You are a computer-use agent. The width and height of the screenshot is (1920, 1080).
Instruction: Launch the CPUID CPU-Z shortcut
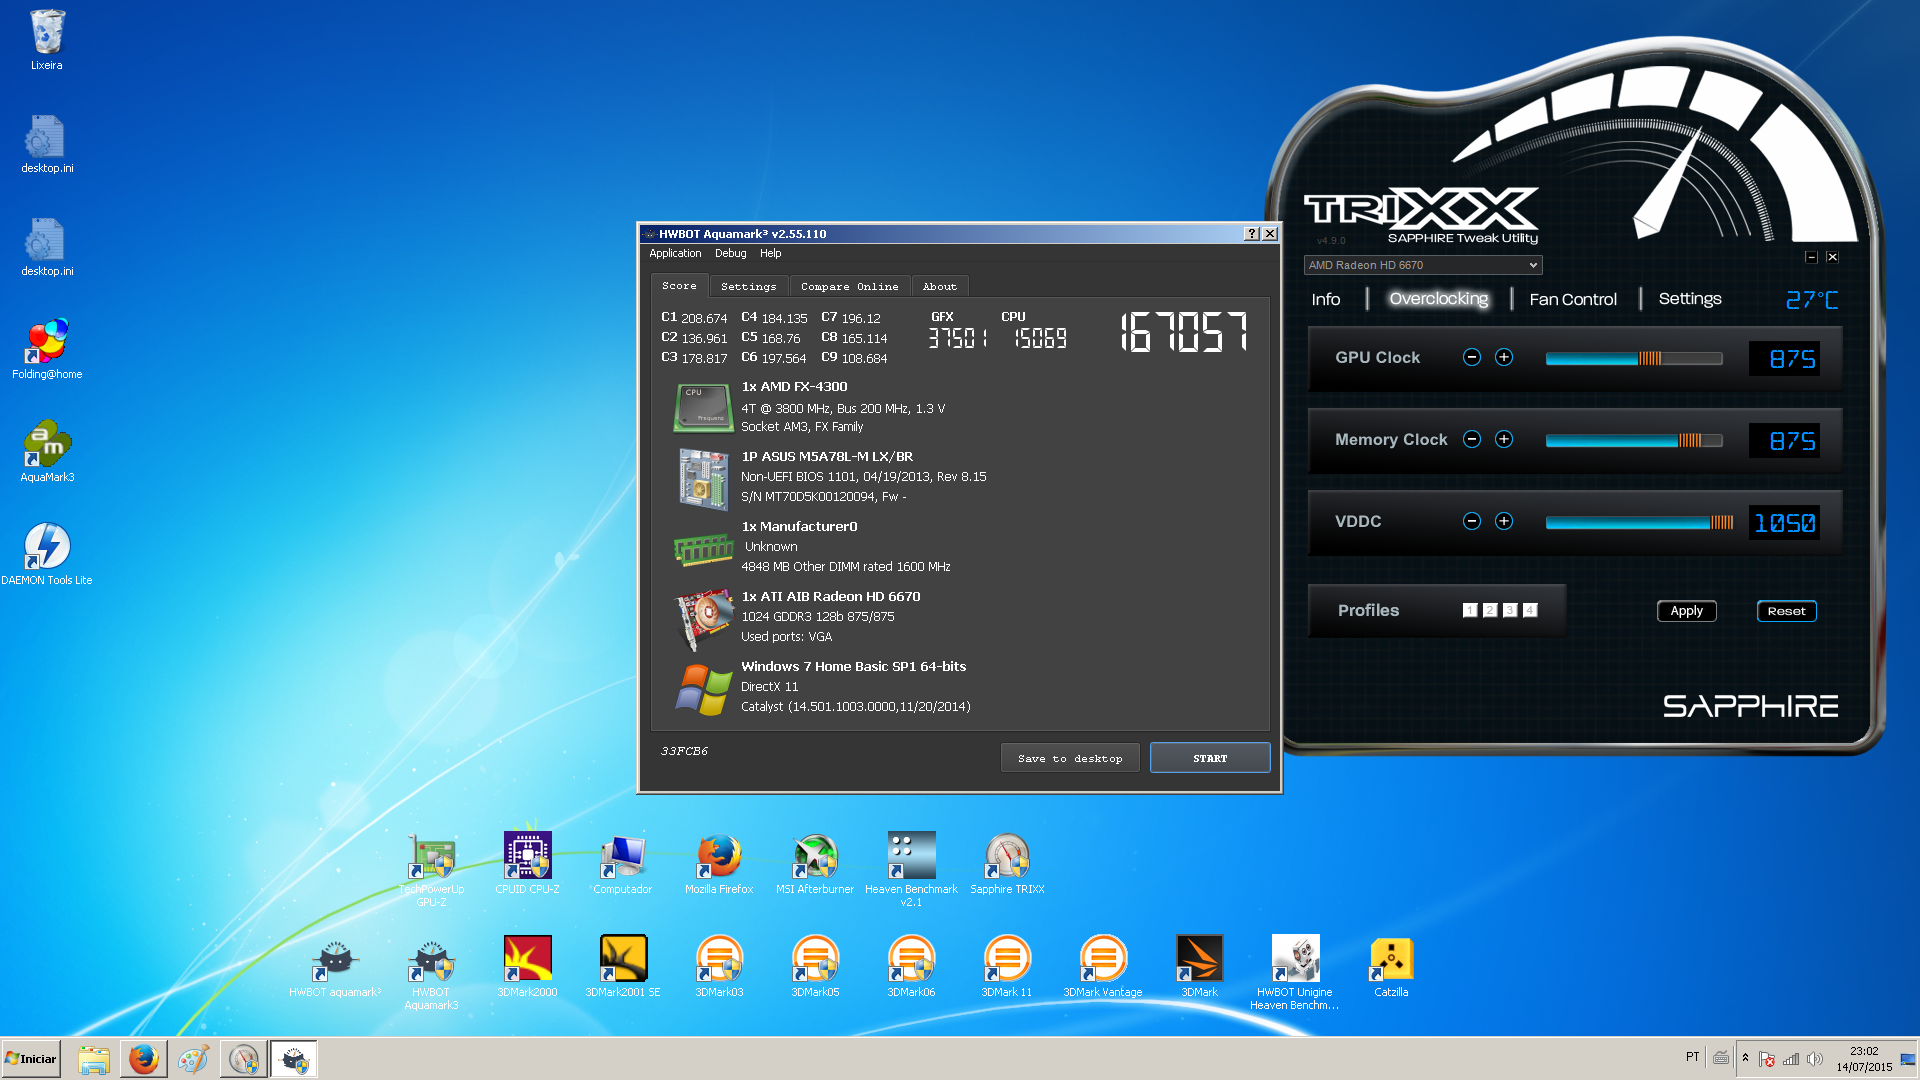click(x=527, y=863)
